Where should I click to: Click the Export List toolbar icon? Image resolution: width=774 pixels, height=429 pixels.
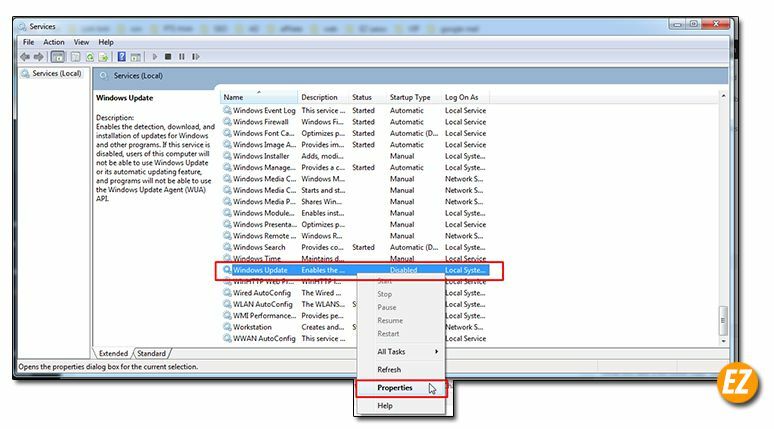click(103, 57)
